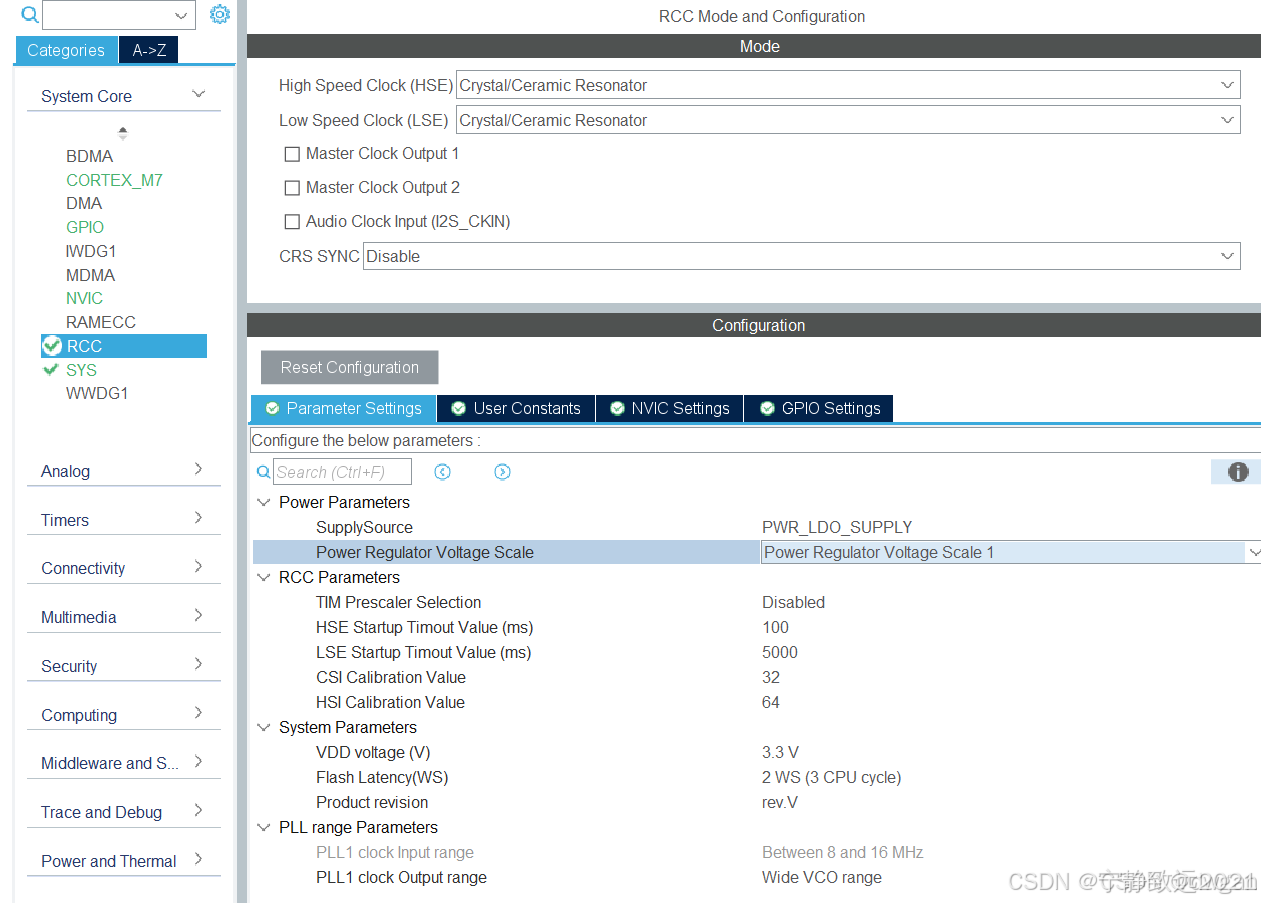Click HSE Startup Timout value 100
This screenshot has width=1261, height=903.
point(775,627)
